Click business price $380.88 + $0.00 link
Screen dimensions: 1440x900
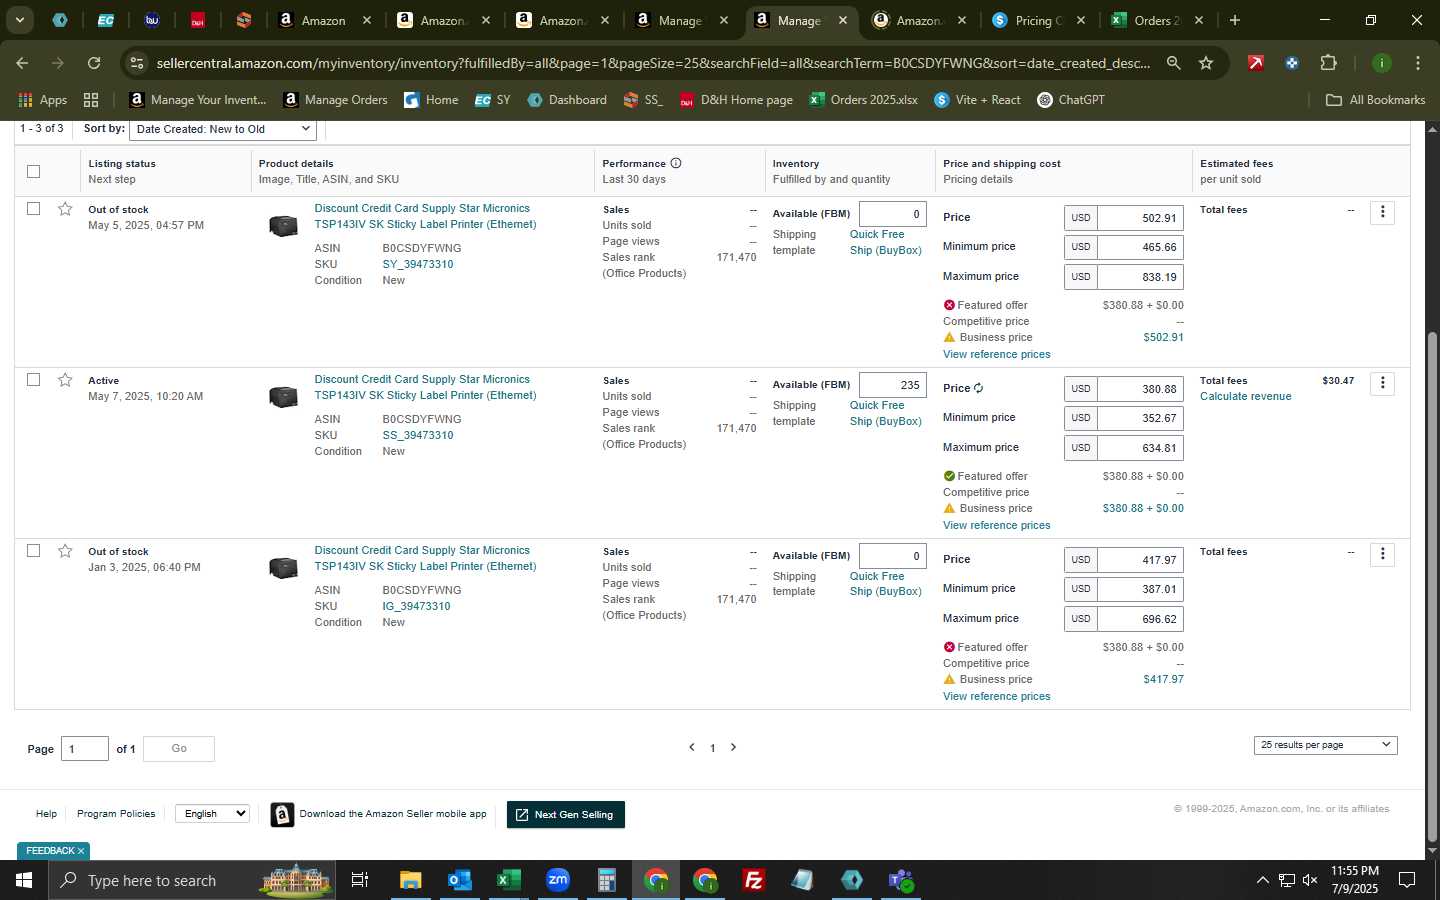click(x=1143, y=509)
